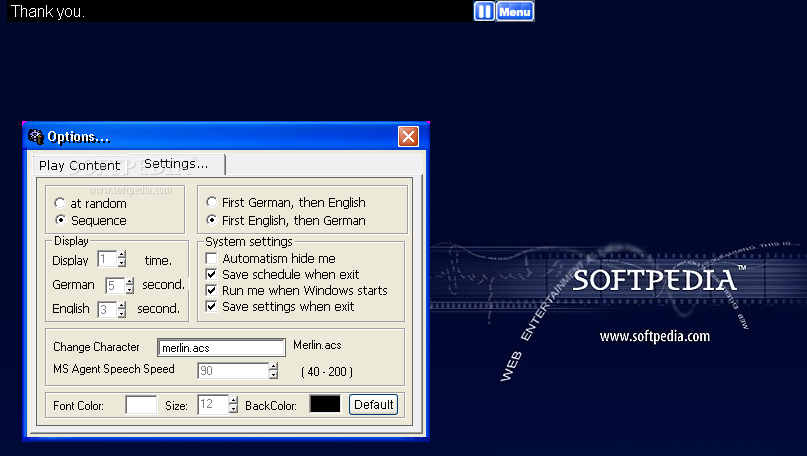Increase the Display time count
Screen dimensions: 807x456
(x=121, y=255)
